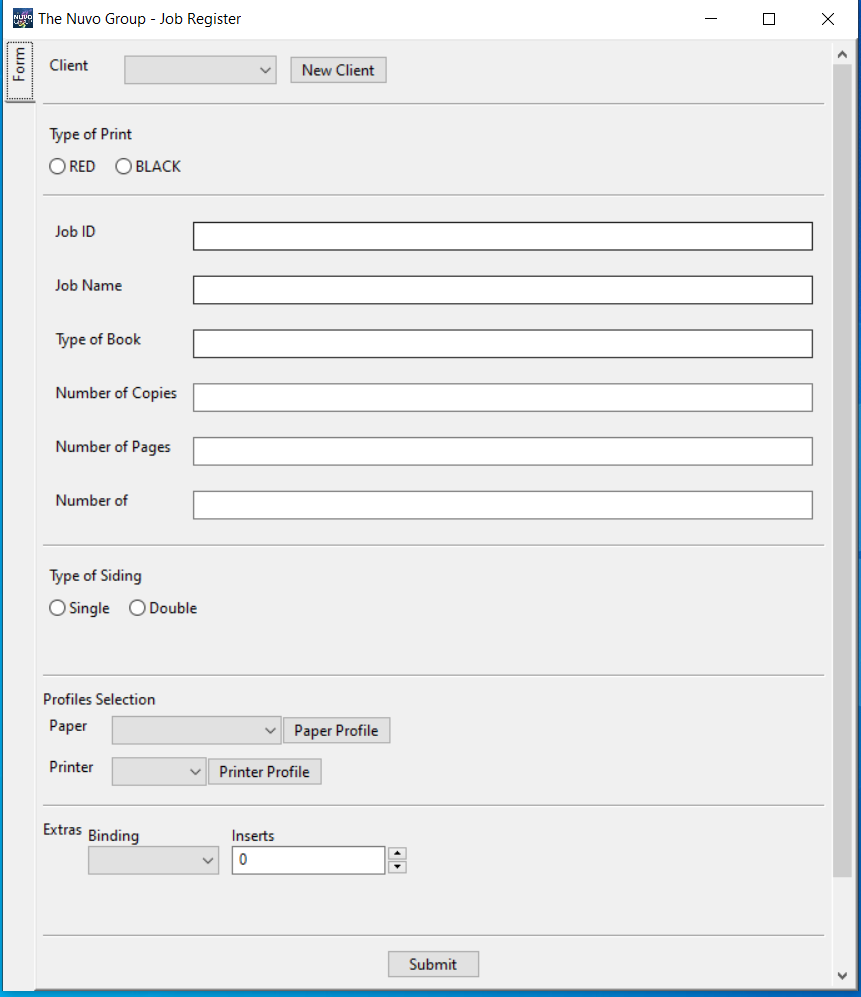
Task: Click the "Type of Print" label
Action: 90,135
